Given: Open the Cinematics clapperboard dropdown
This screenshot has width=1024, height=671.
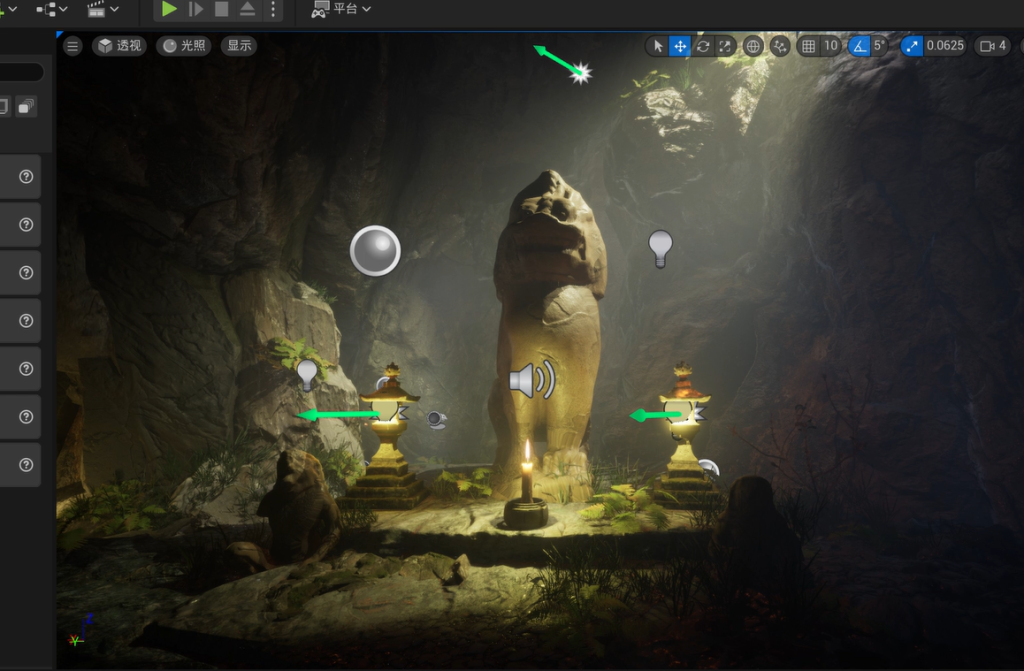Looking at the screenshot, I should 103,9.
